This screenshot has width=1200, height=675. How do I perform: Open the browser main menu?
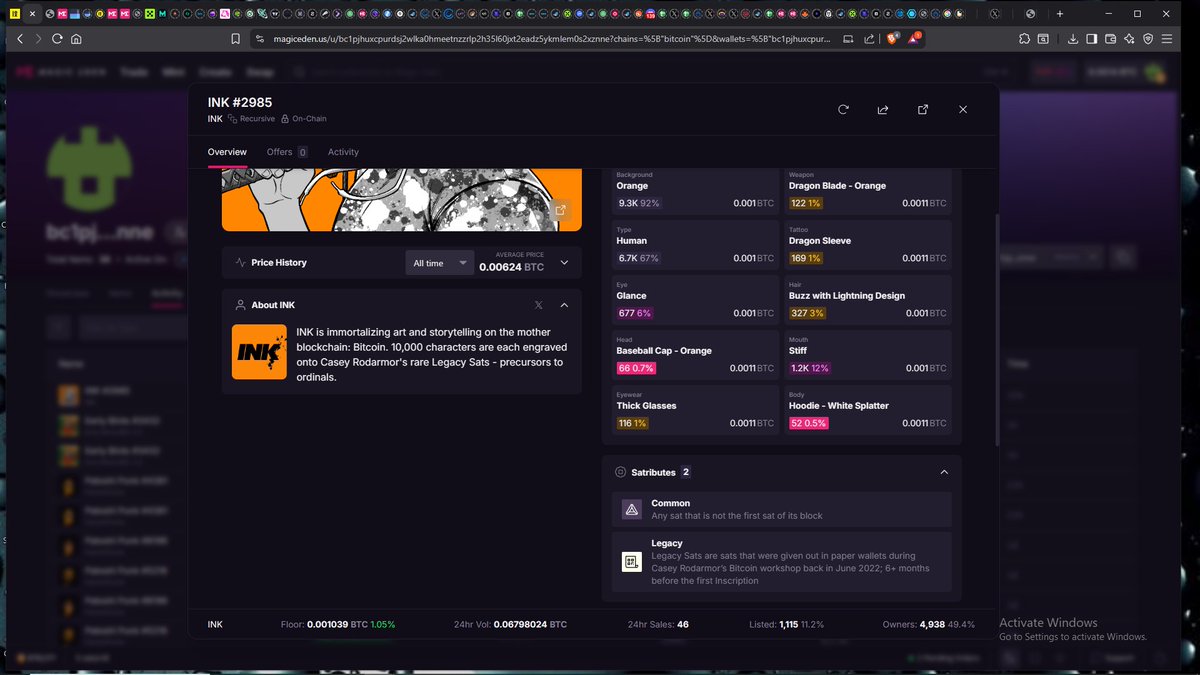(1167, 39)
